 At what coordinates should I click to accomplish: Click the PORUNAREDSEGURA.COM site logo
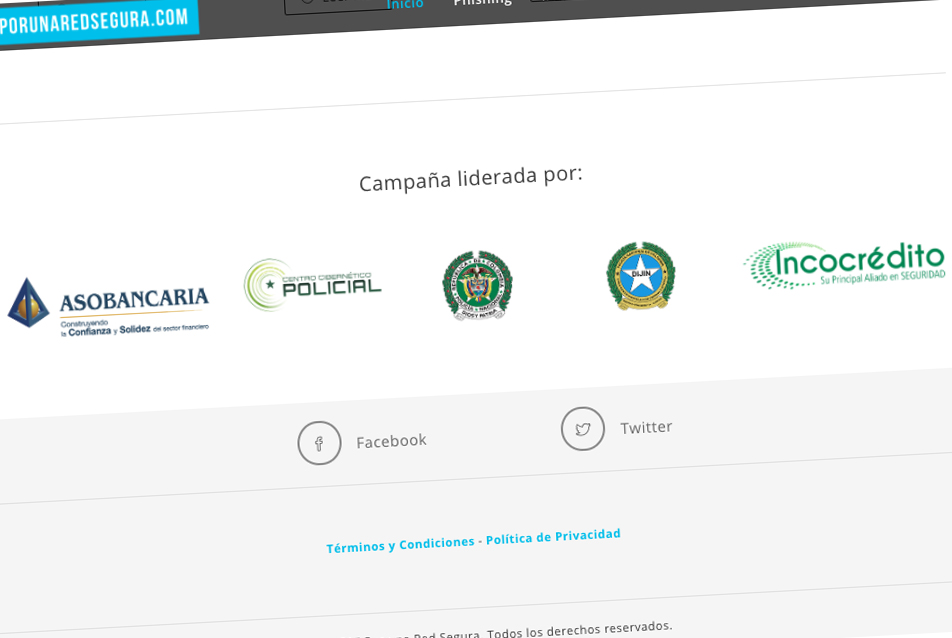(94, 22)
